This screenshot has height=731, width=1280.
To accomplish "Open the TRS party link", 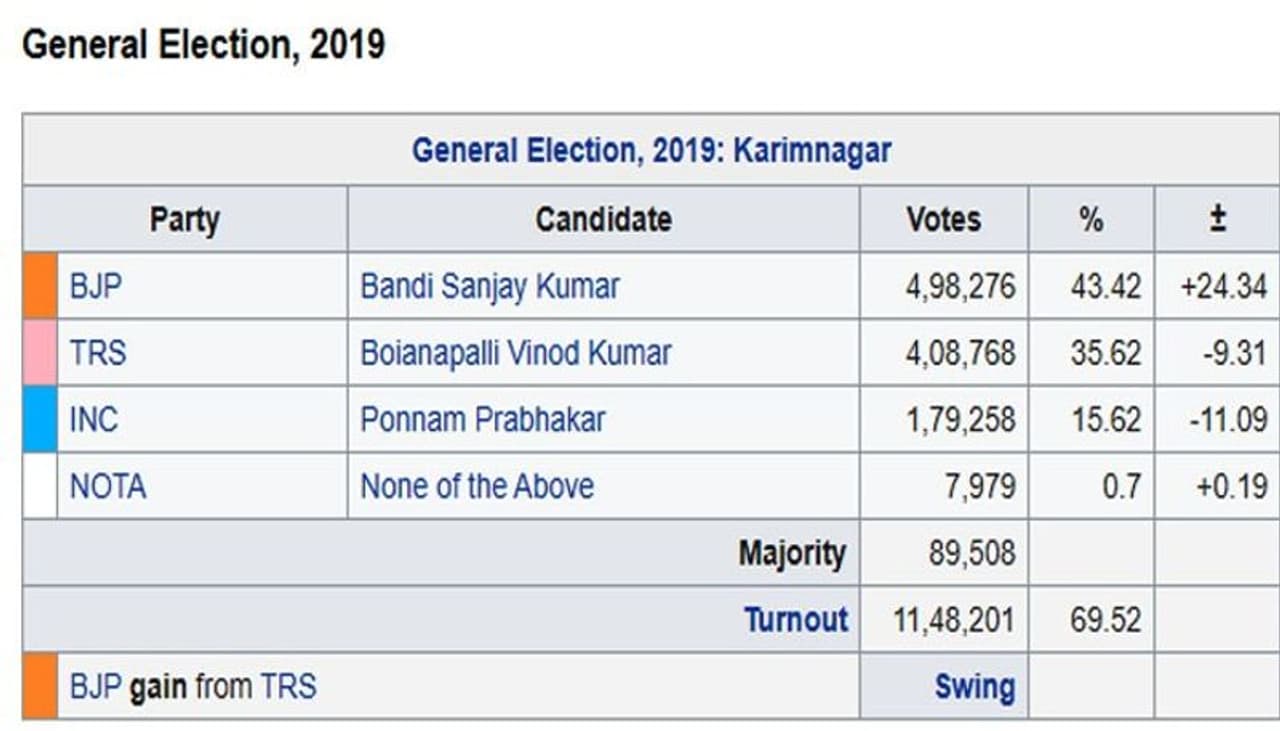I will (x=98, y=353).
